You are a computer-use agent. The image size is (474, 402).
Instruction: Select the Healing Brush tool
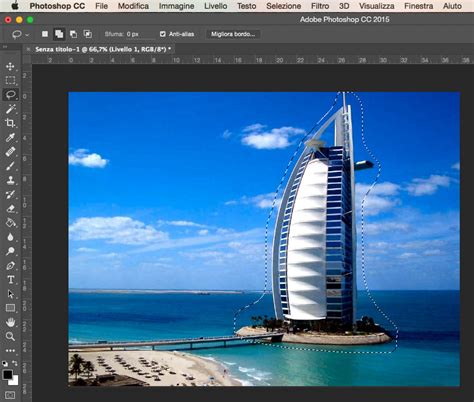point(10,152)
